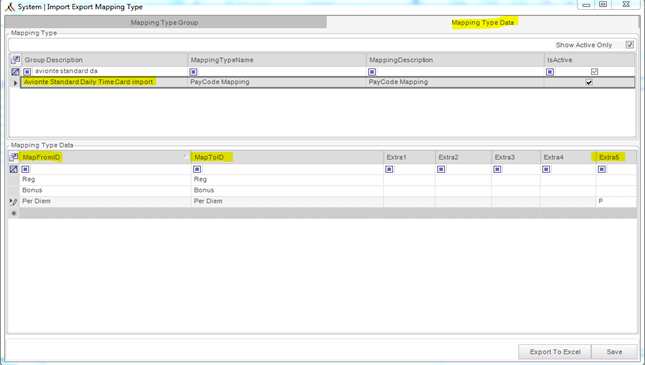The image size is (645, 365).
Task: Select the 'Per Diem' MapToID cell
Action: click(287, 201)
